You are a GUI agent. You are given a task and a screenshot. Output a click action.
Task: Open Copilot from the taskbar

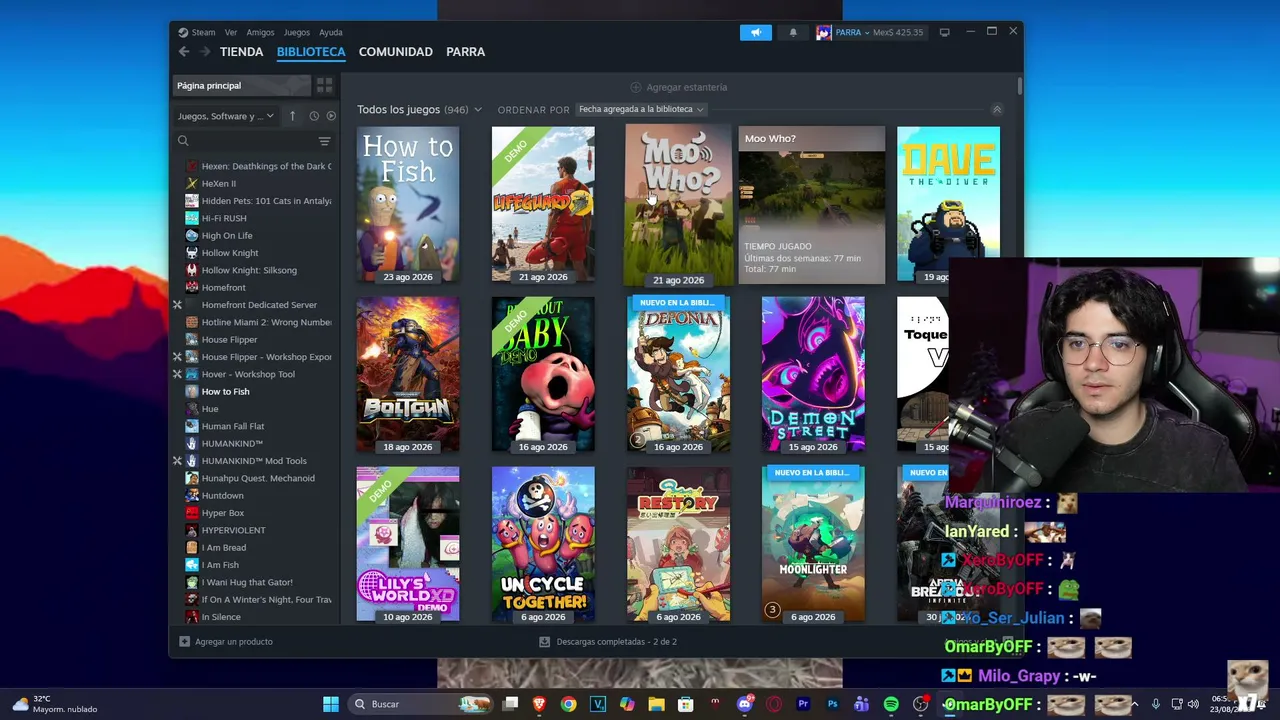[627, 704]
